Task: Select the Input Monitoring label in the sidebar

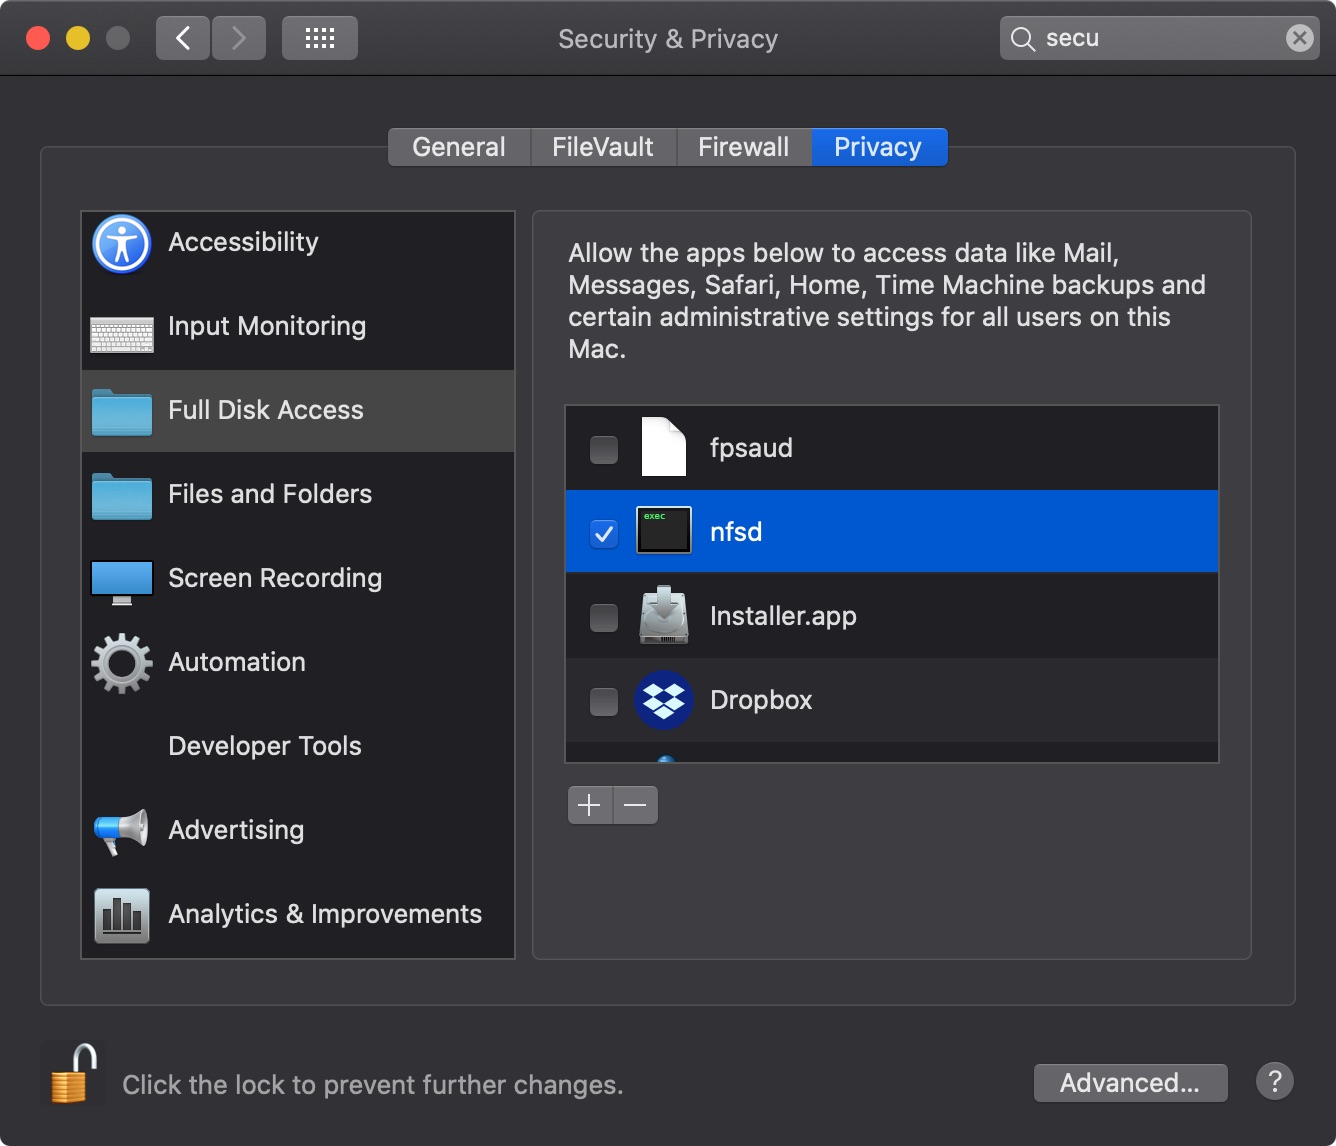Action: point(267,326)
